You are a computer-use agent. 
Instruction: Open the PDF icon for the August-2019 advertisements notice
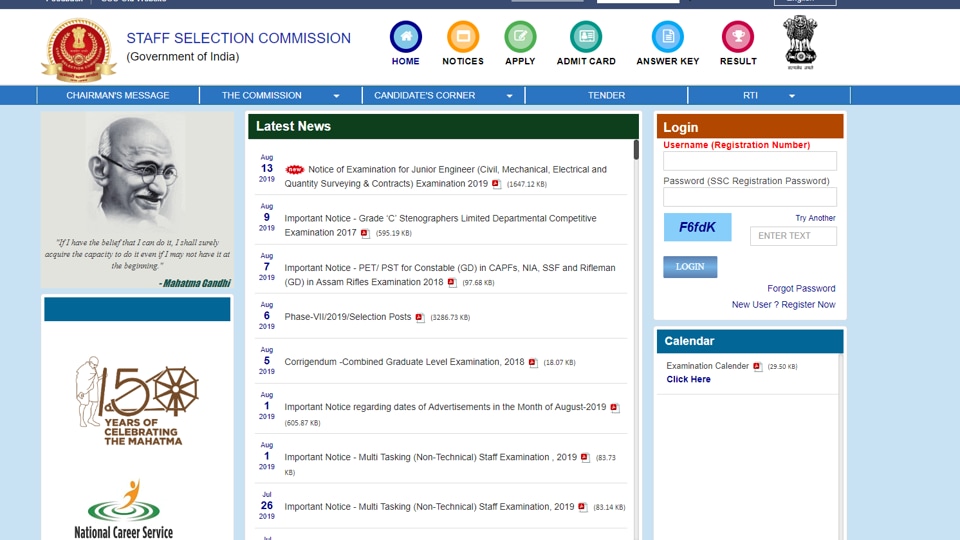point(615,408)
